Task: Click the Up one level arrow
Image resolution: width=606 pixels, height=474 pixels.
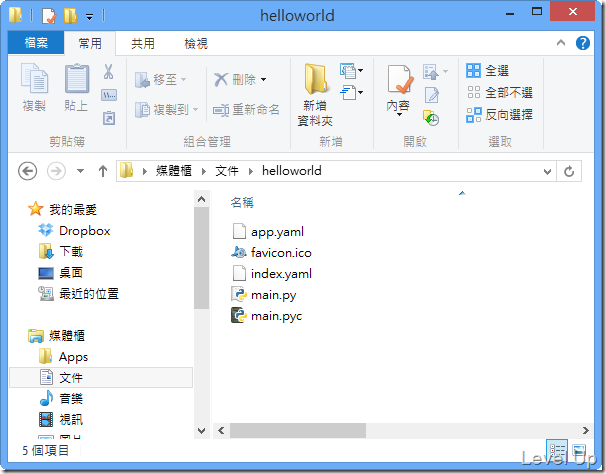Action: (x=103, y=171)
